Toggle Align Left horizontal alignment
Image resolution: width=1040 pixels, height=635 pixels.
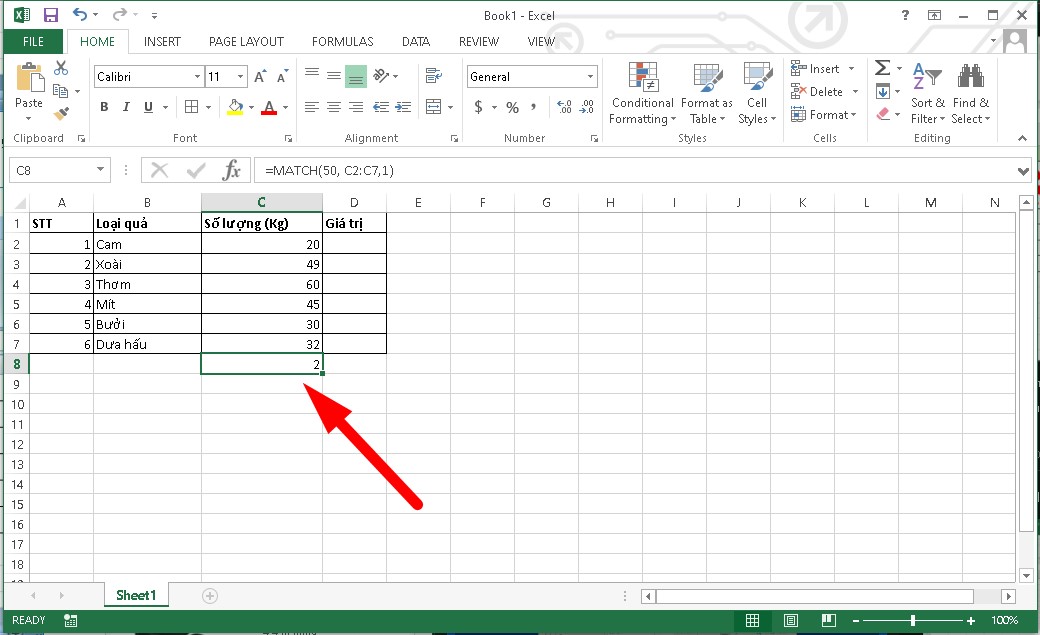click(x=312, y=107)
